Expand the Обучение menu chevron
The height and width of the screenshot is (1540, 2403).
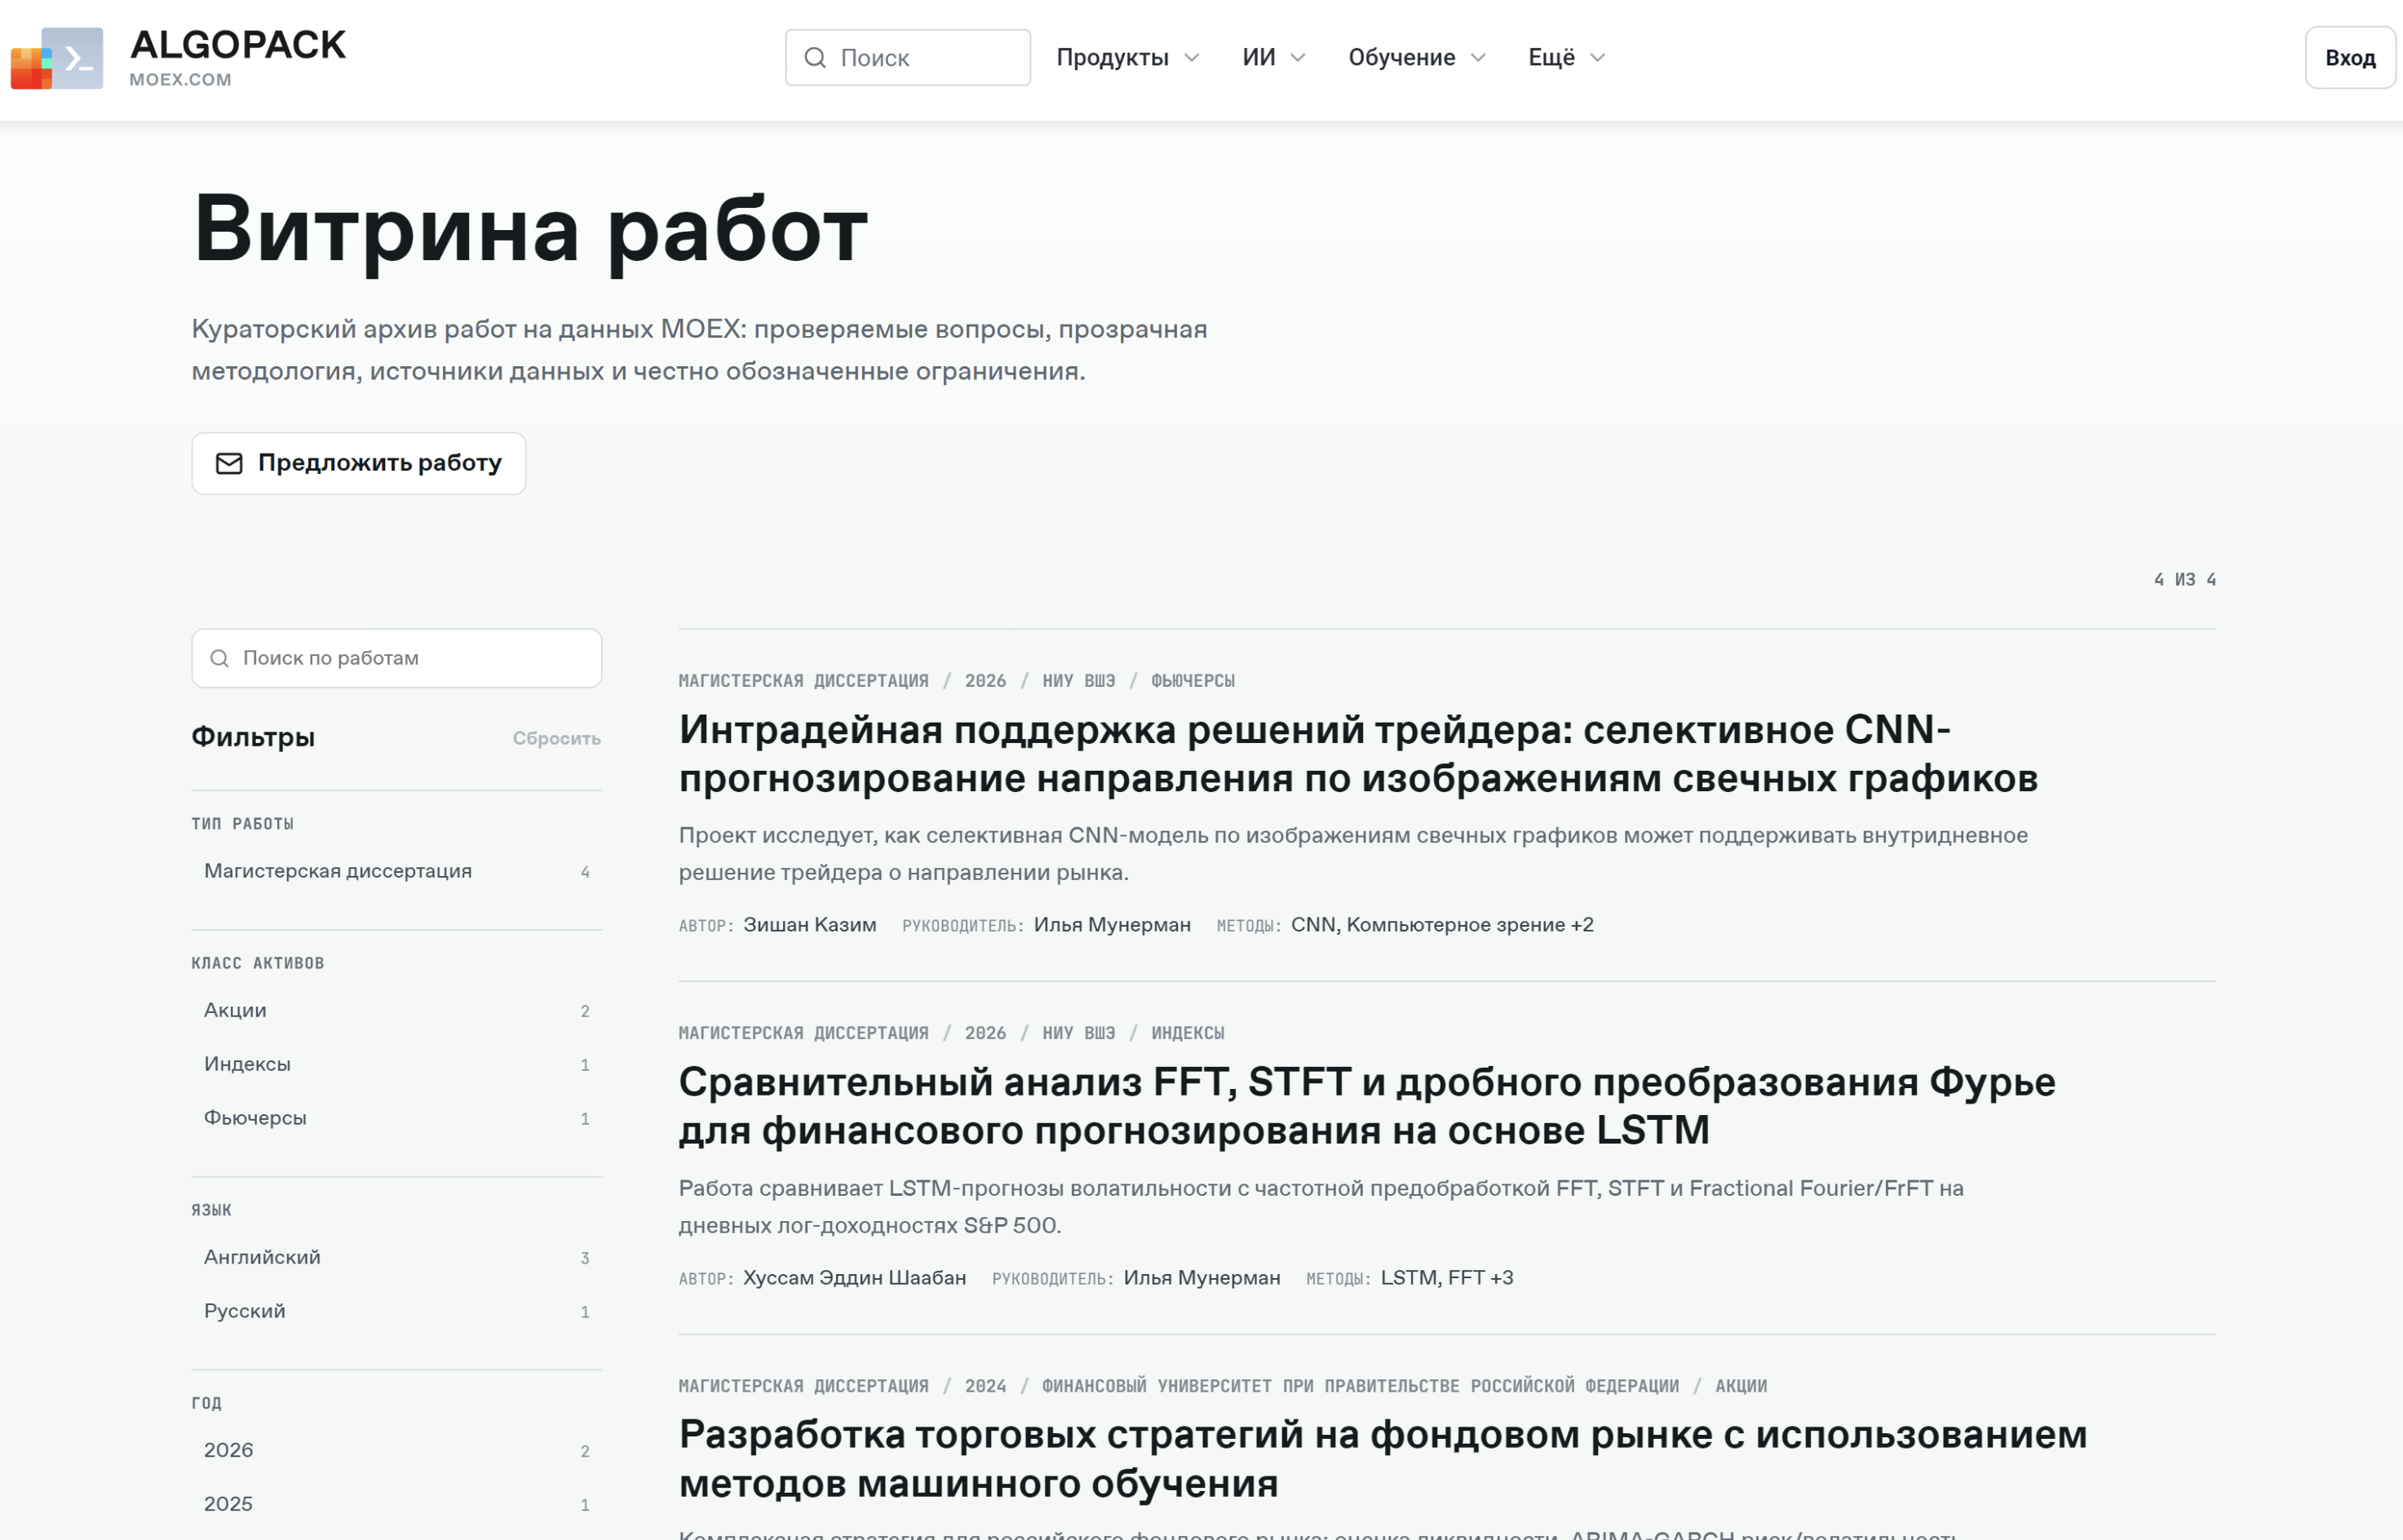pyautogui.click(x=1478, y=58)
